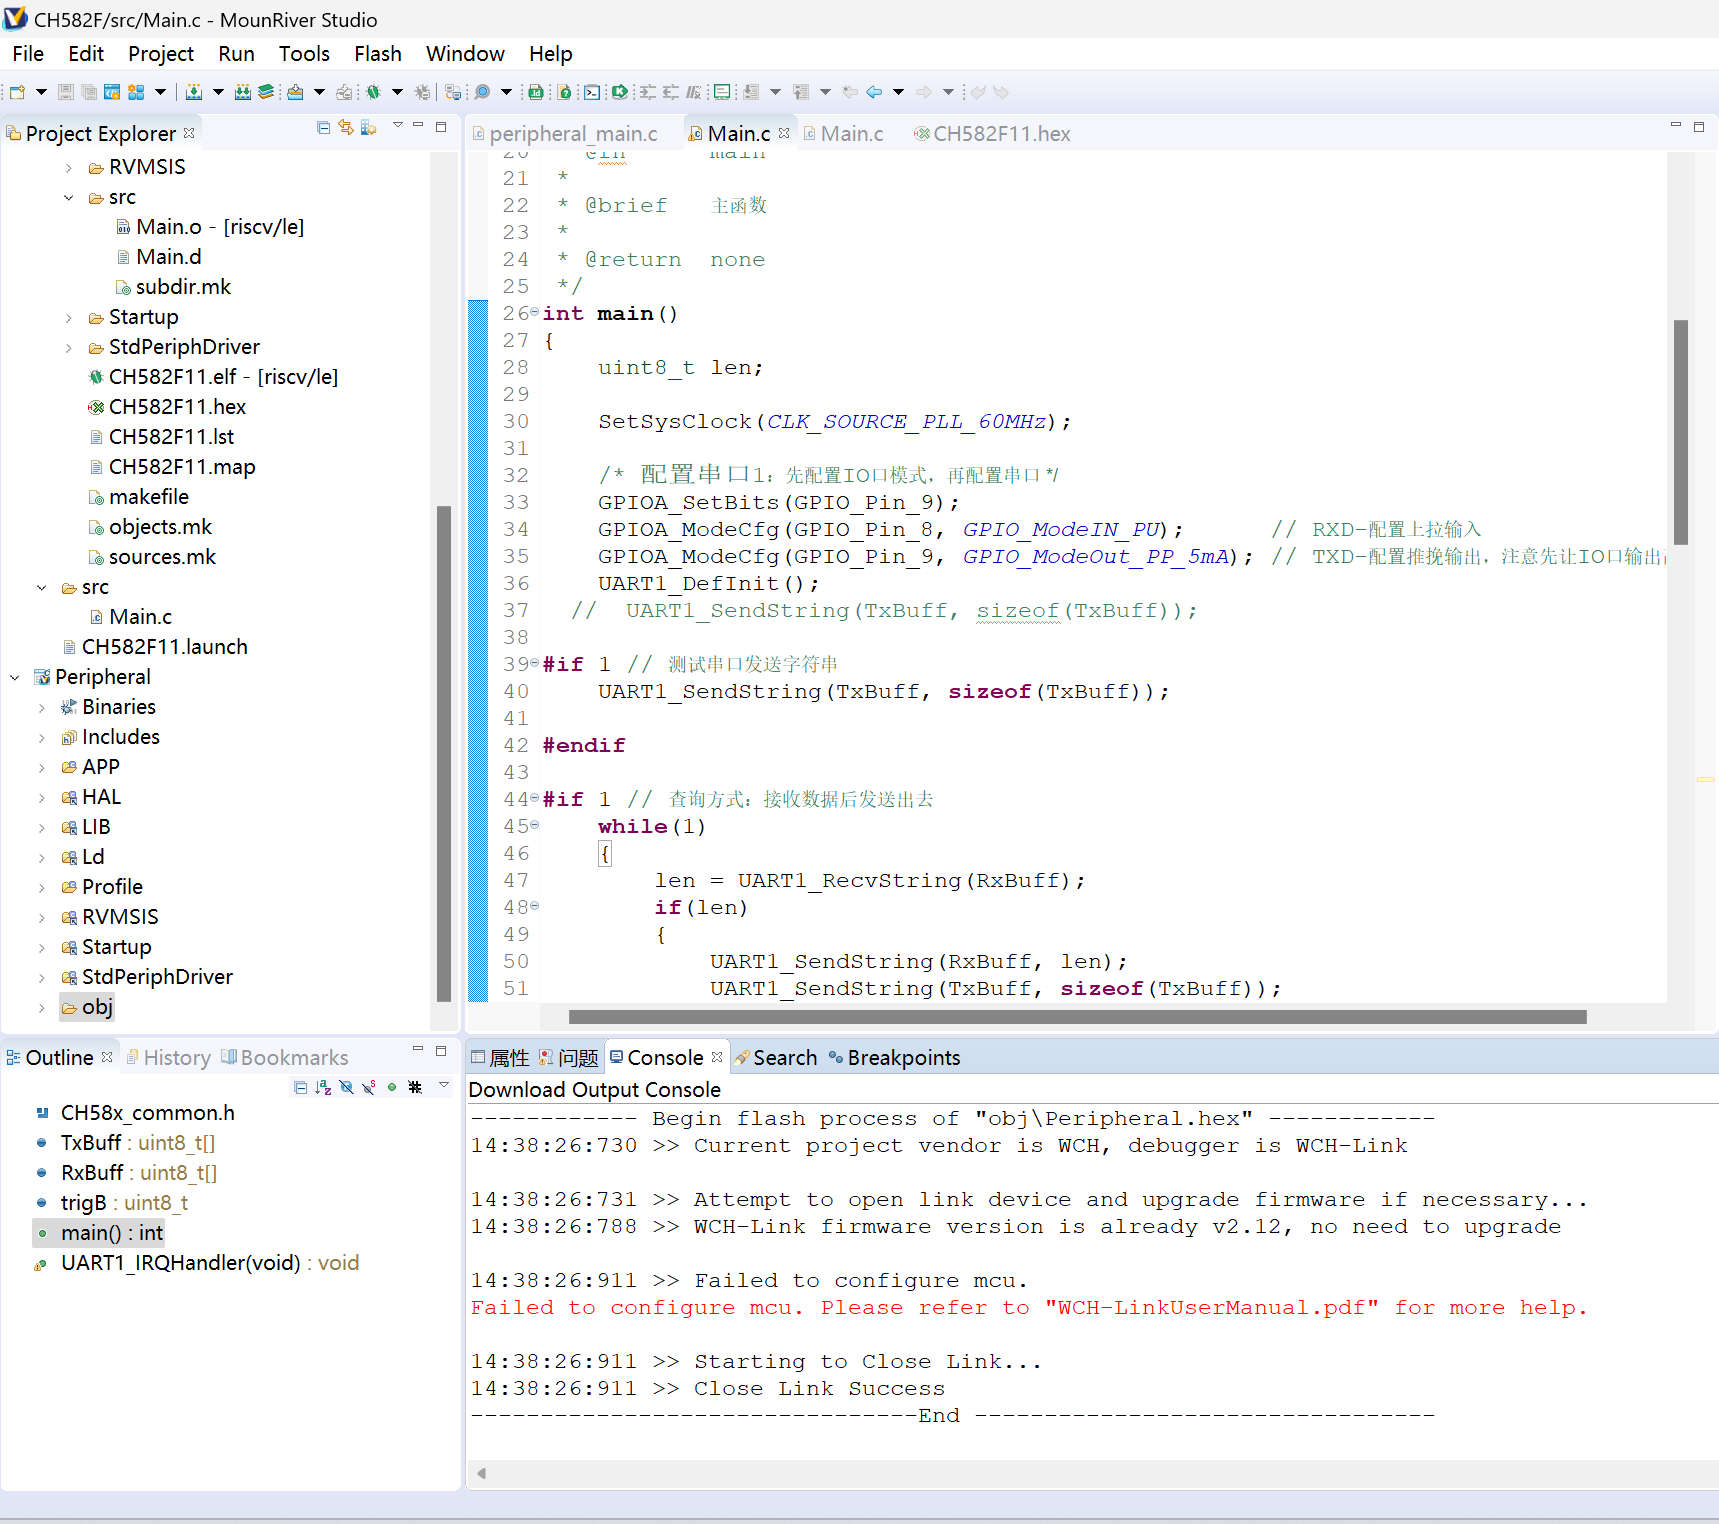1719x1524 pixels.
Task: Open the Debug bug dropdown arrow
Action: [397, 92]
